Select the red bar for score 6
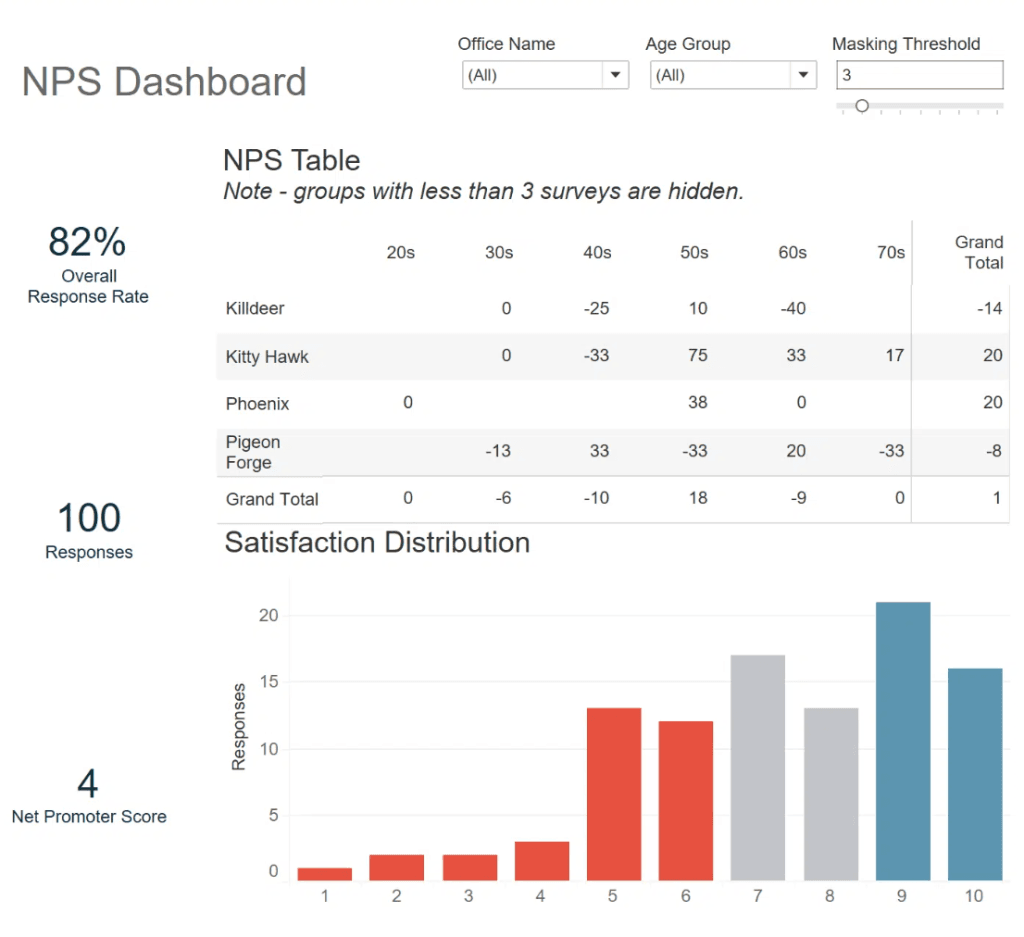1024x937 pixels. pos(686,800)
